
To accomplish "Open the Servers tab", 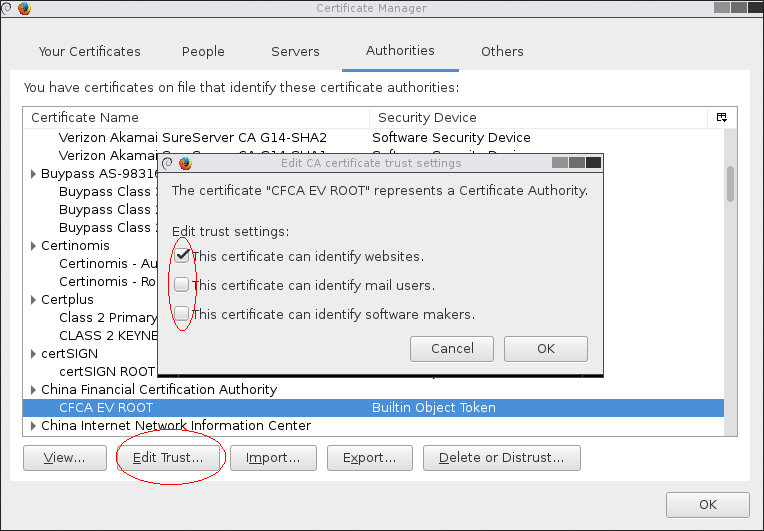I will 295,51.
